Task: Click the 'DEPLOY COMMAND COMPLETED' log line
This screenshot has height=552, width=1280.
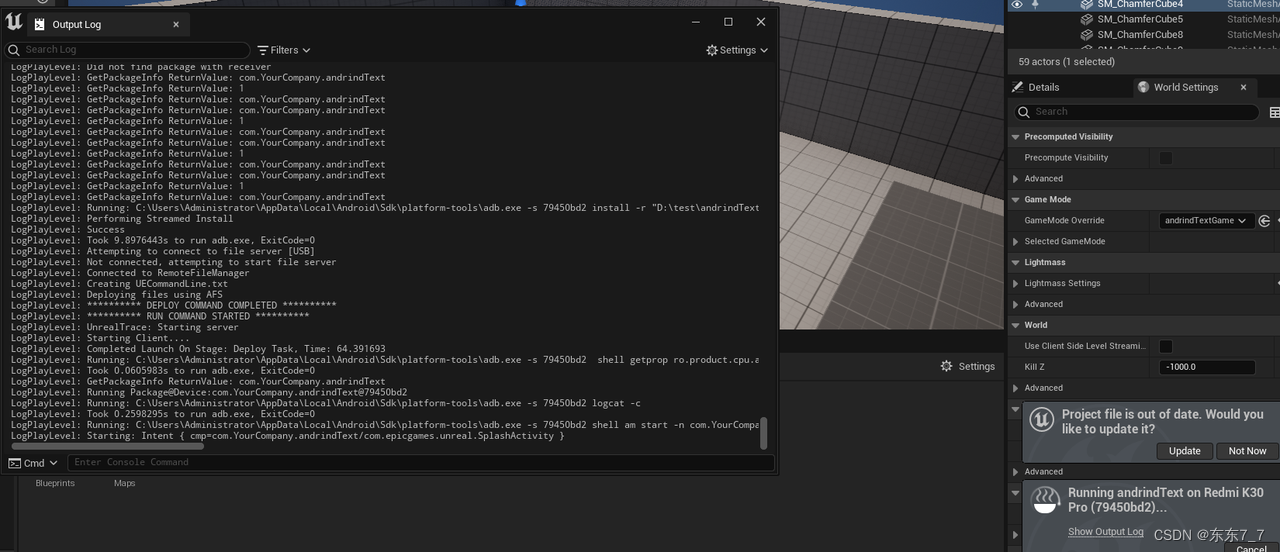Action: pyautogui.click(x=173, y=306)
